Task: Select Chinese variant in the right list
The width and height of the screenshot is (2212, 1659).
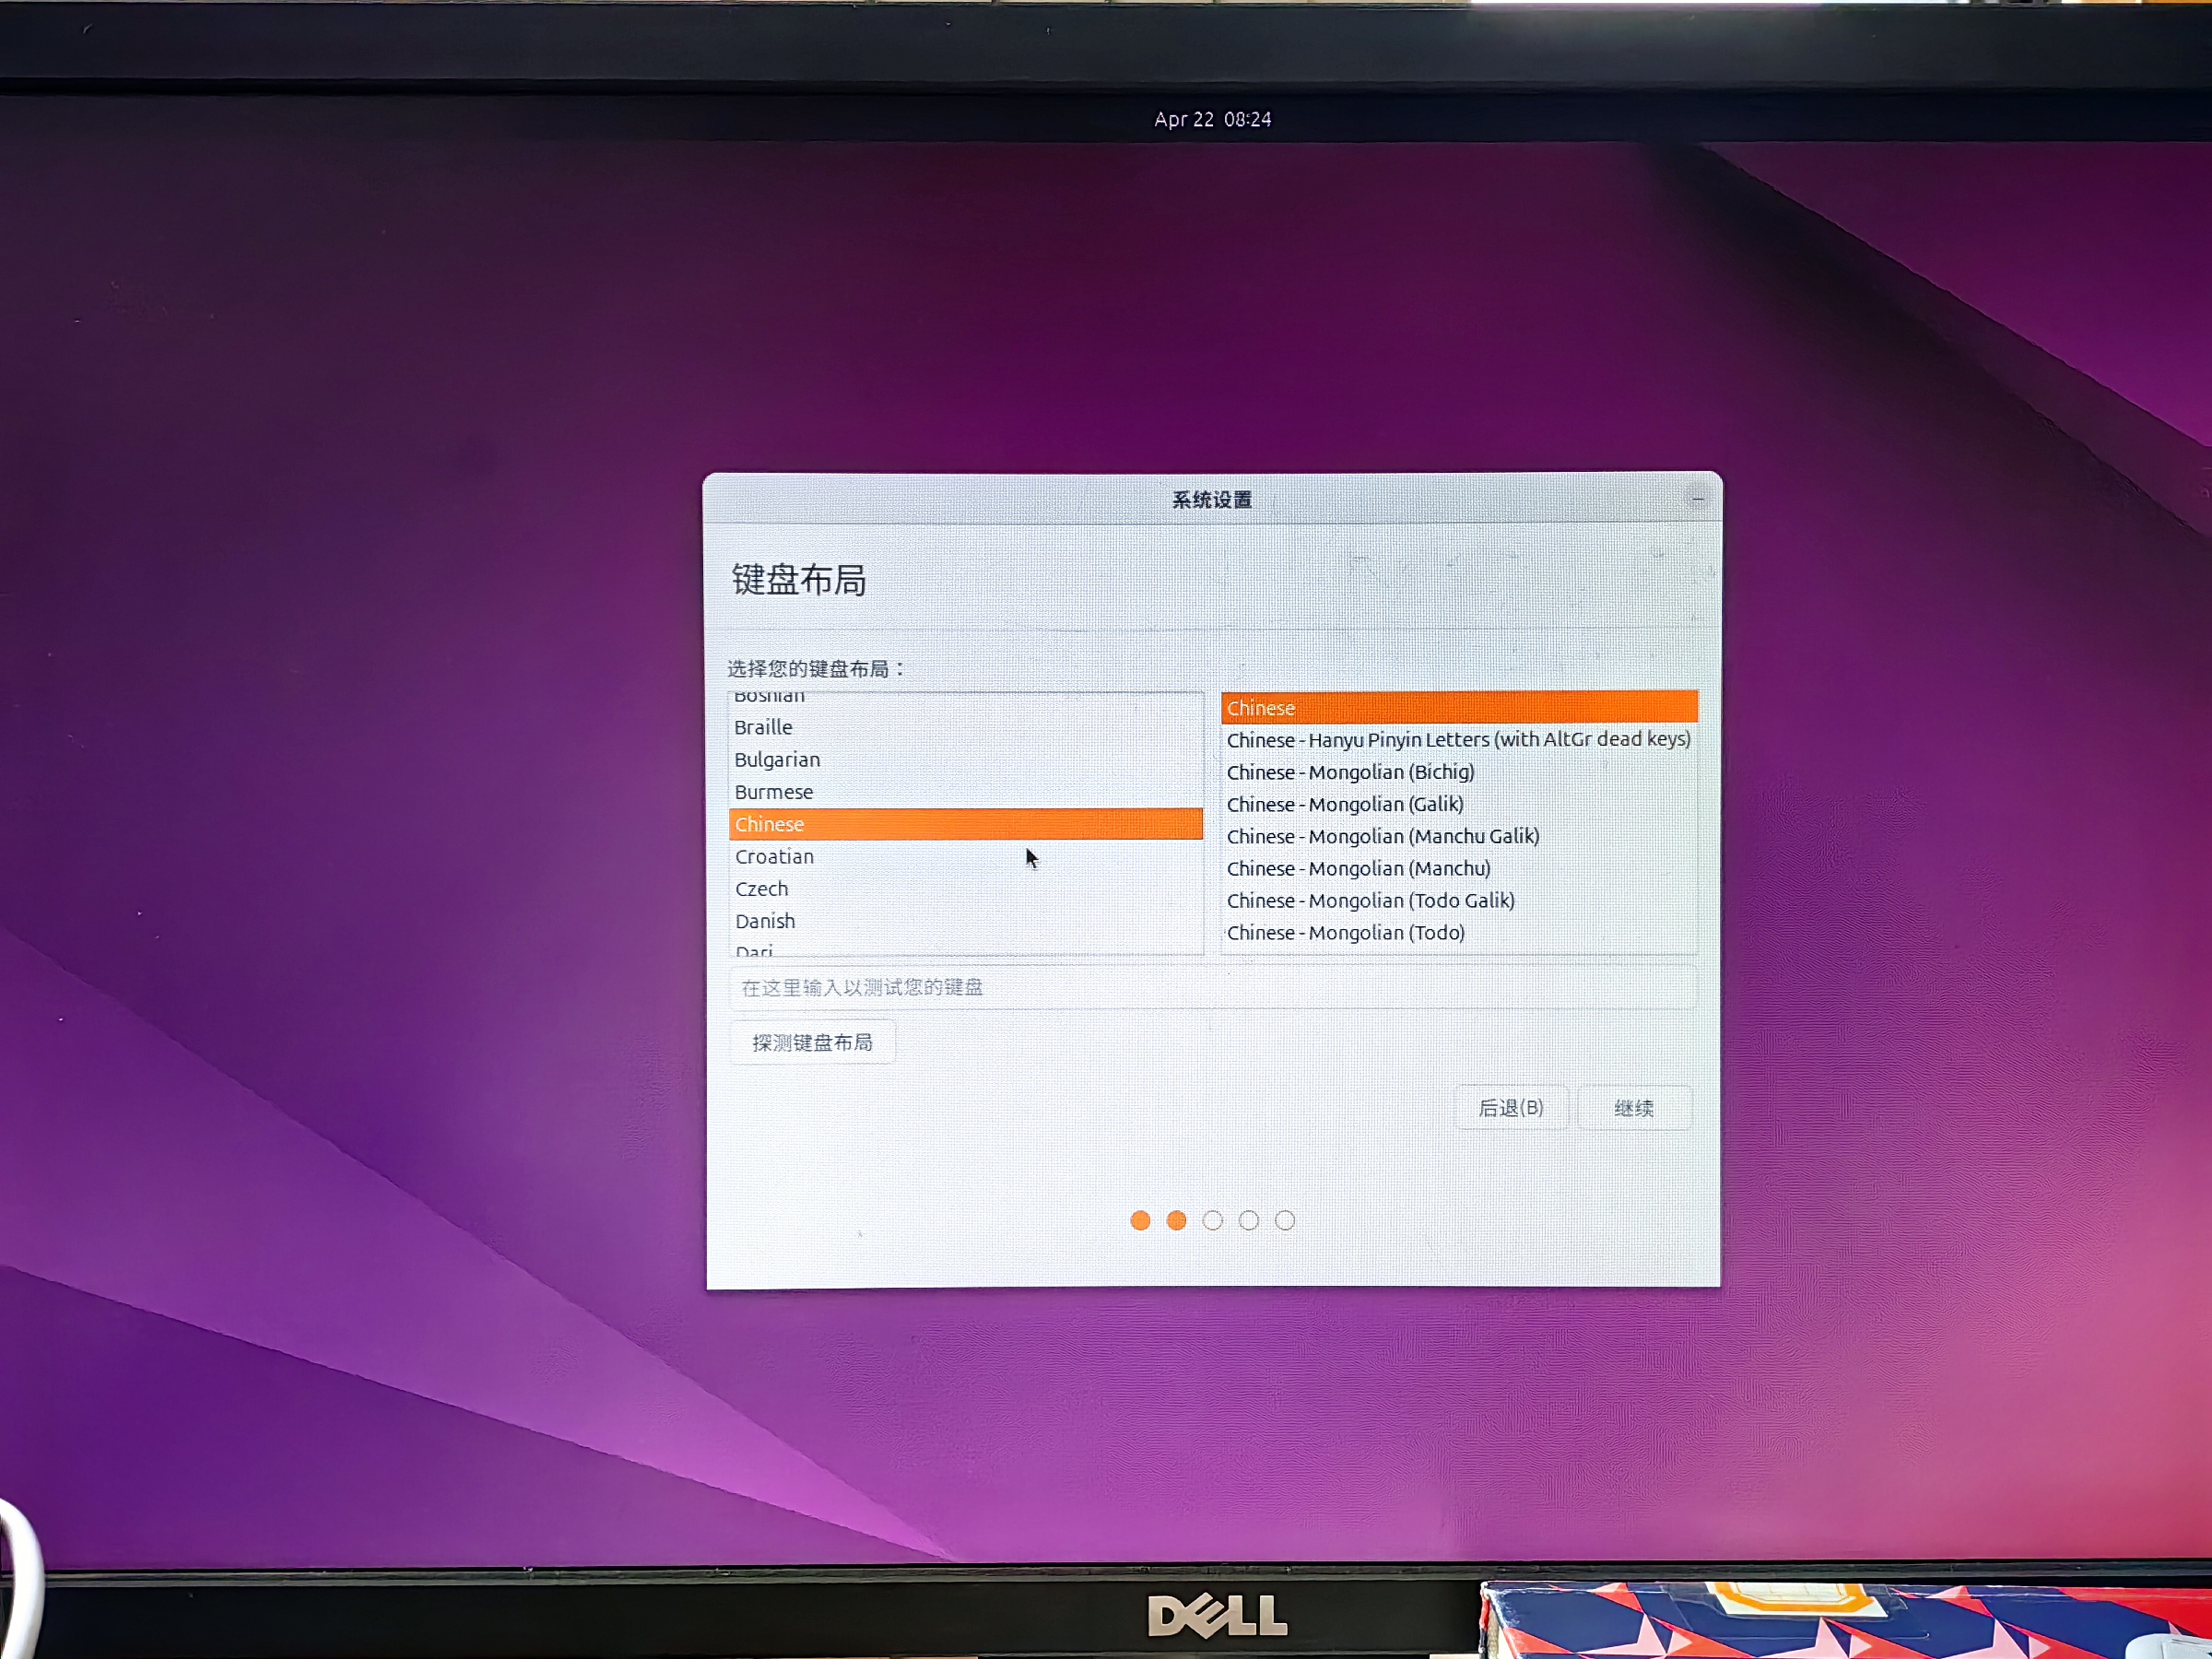Action: pyautogui.click(x=1260, y=708)
